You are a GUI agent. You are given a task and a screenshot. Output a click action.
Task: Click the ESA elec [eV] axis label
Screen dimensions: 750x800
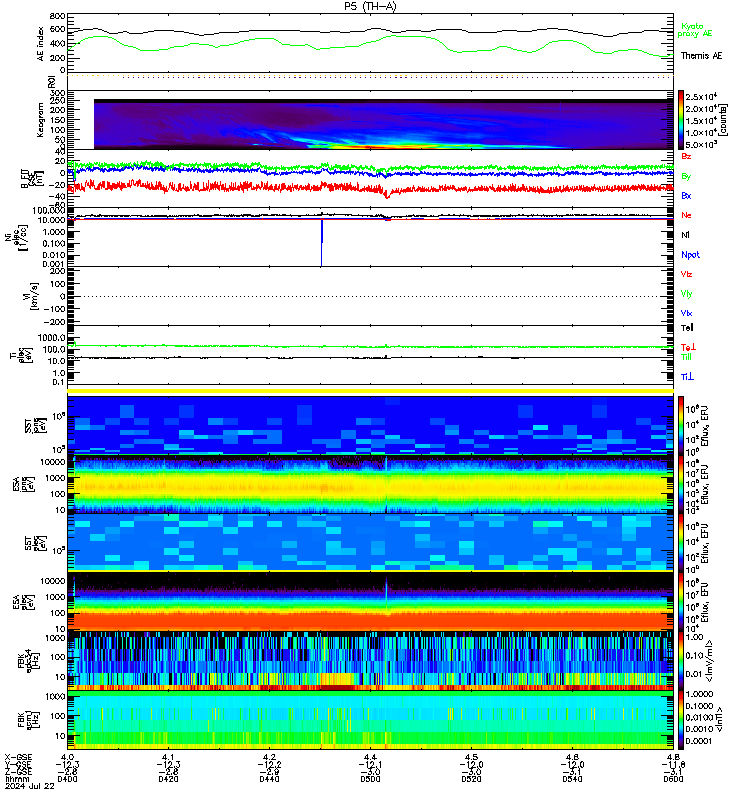point(23,602)
